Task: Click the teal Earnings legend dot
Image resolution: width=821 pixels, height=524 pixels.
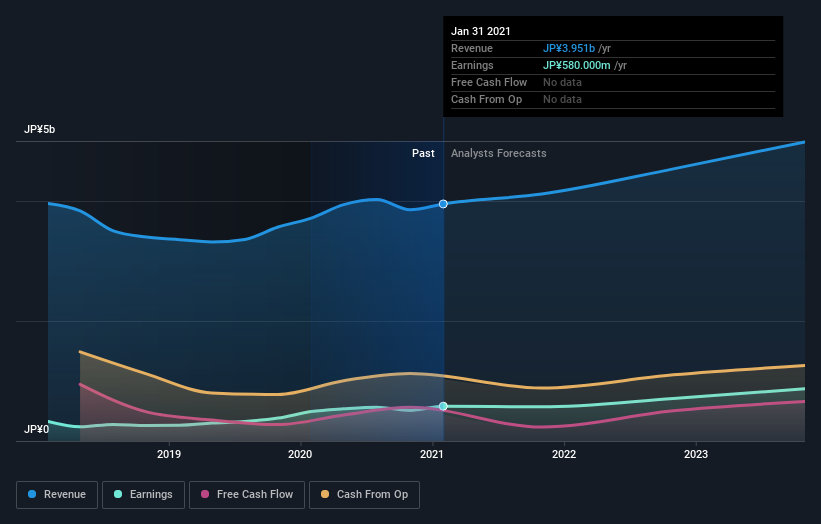Action: tap(118, 494)
